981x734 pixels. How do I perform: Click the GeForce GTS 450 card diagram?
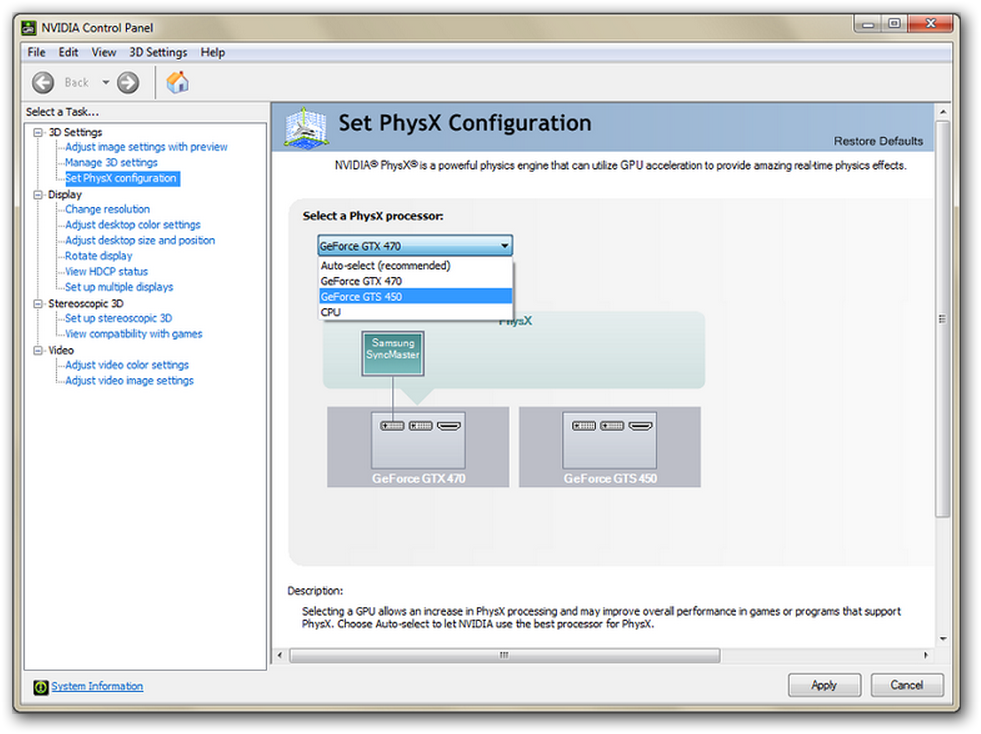coord(609,447)
